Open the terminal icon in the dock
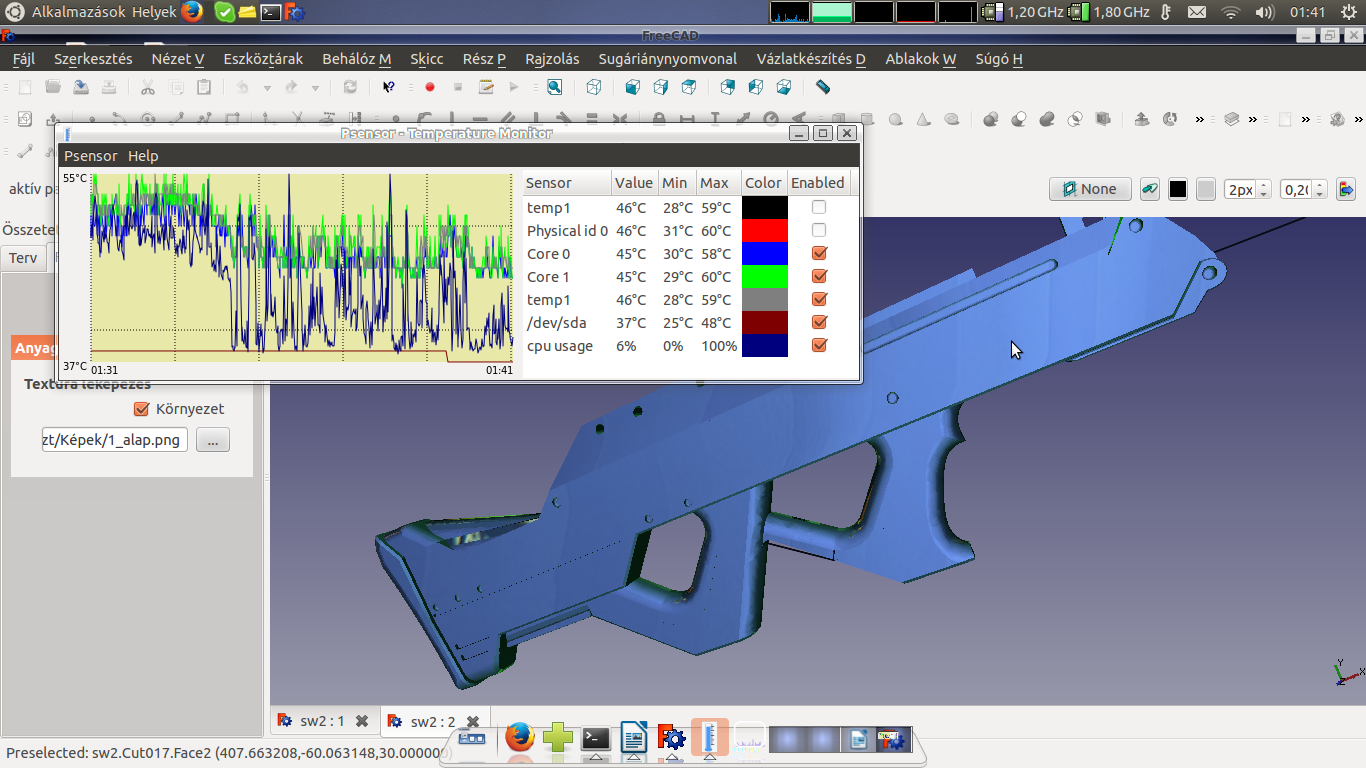The width and height of the screenshot is (1366, 768). pos(596,738)
